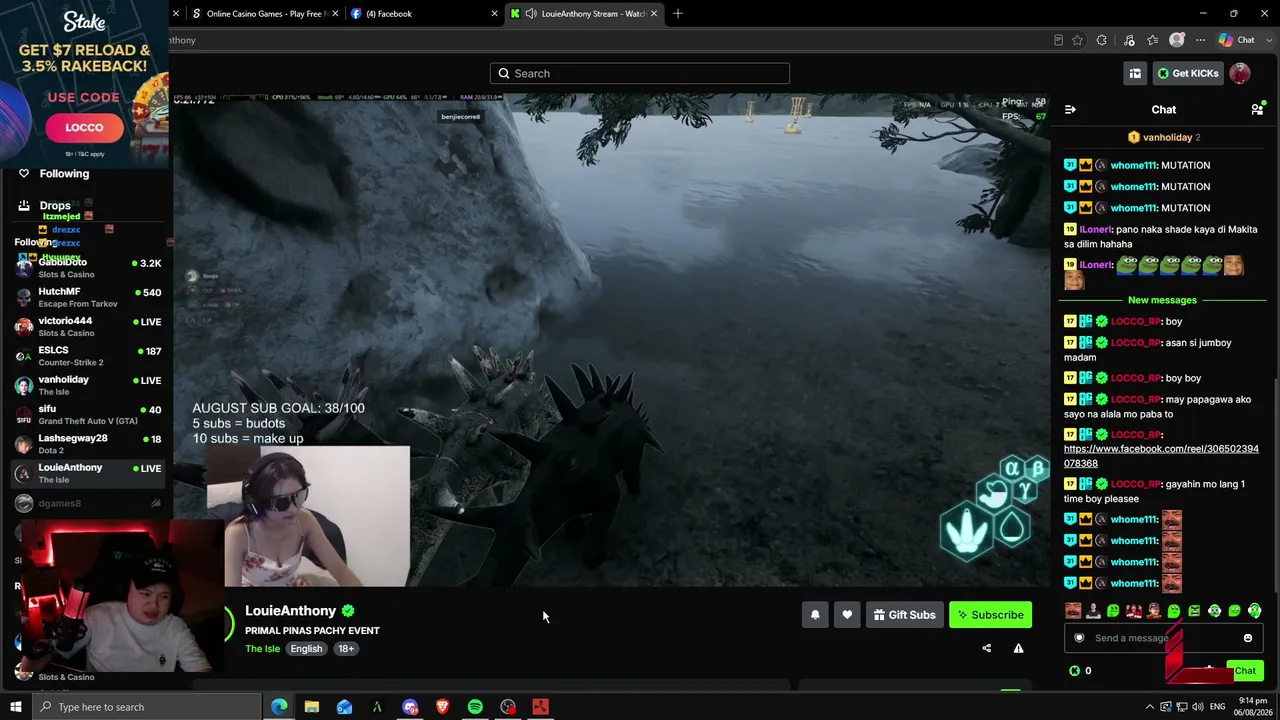The image size is (1280, 720).
Task: Open File Explorer from the taskbar
Action: click(x=312, y=707)
